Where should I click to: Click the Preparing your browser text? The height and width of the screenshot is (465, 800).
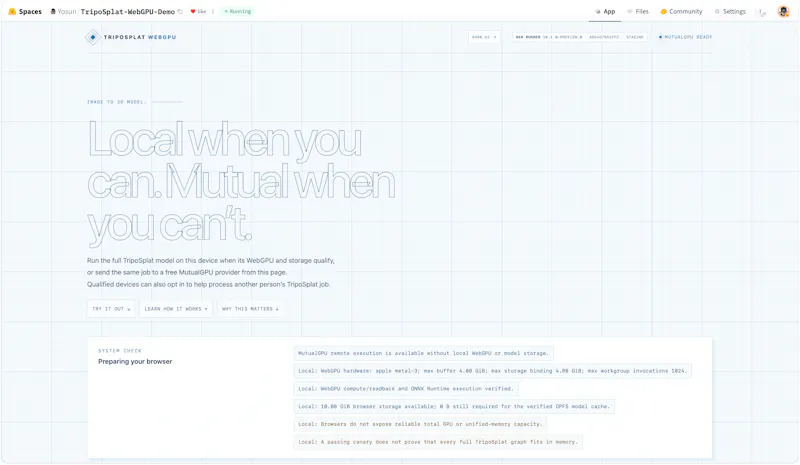click(135, 361)
